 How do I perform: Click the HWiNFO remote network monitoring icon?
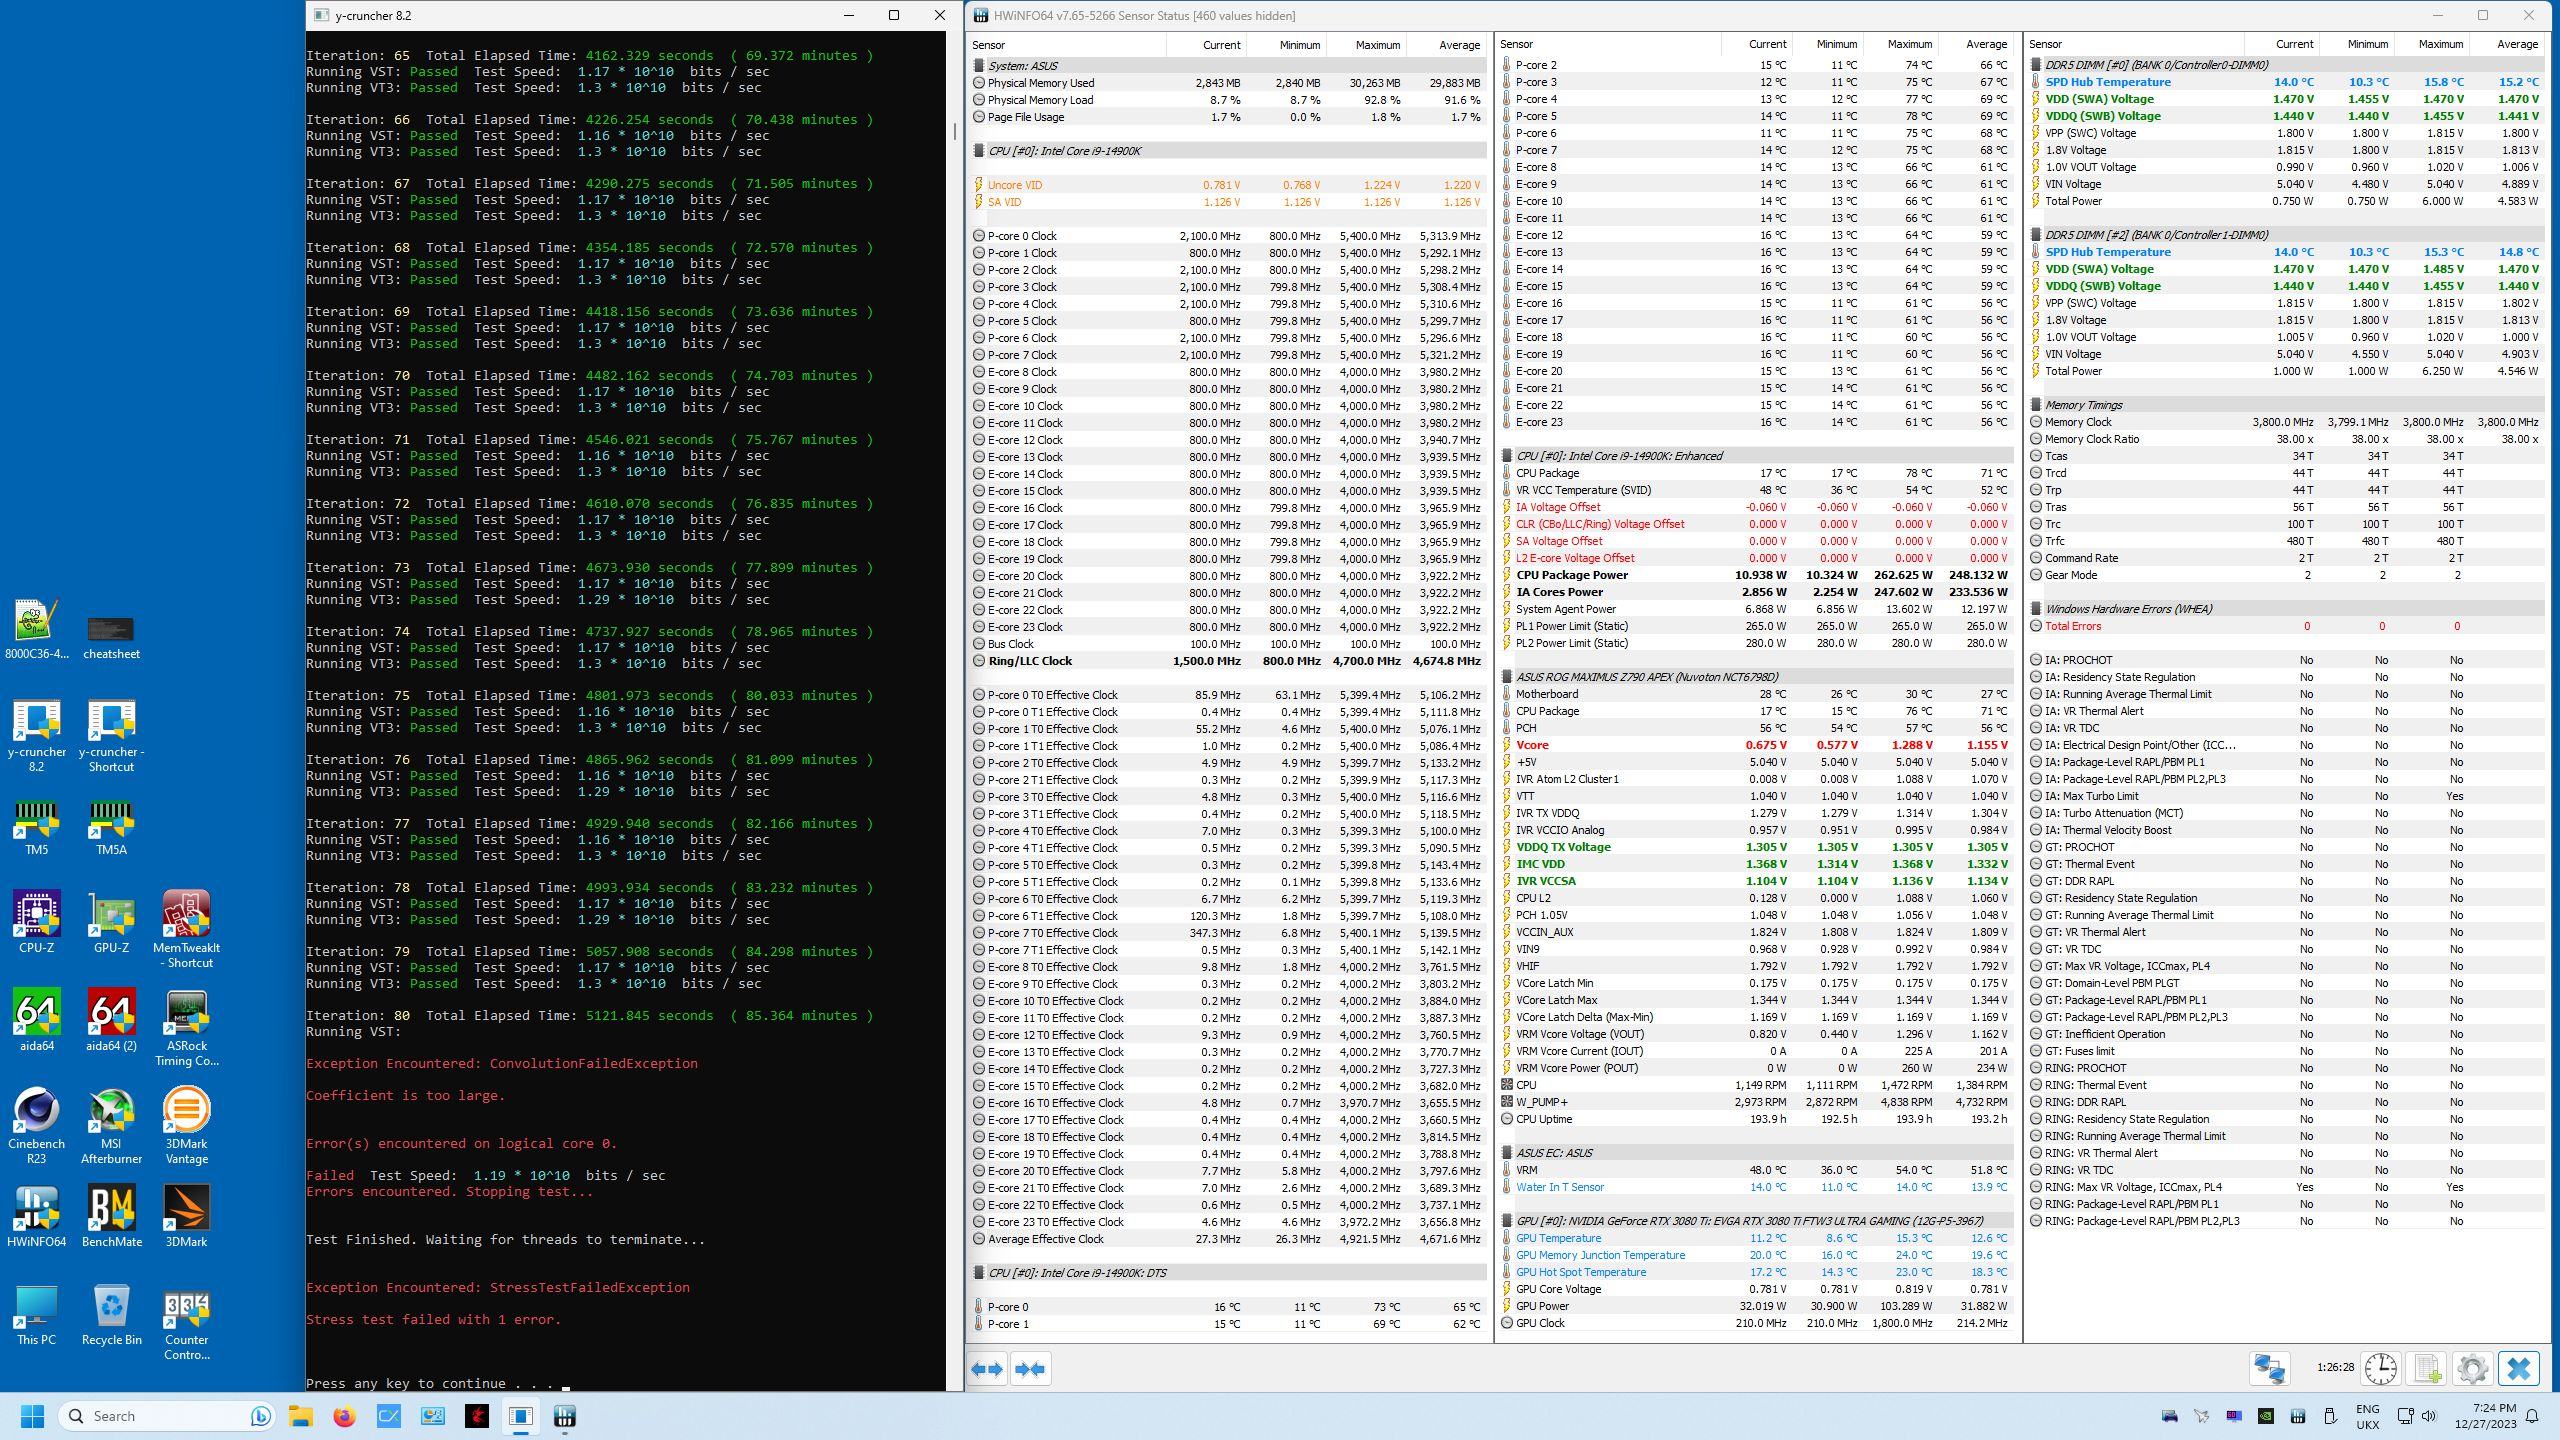point(2269,1368)
